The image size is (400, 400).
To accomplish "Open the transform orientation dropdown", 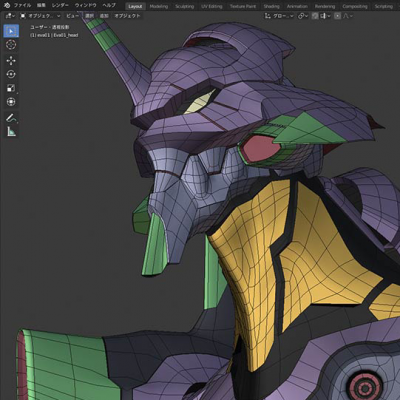I will pos(279,16).
